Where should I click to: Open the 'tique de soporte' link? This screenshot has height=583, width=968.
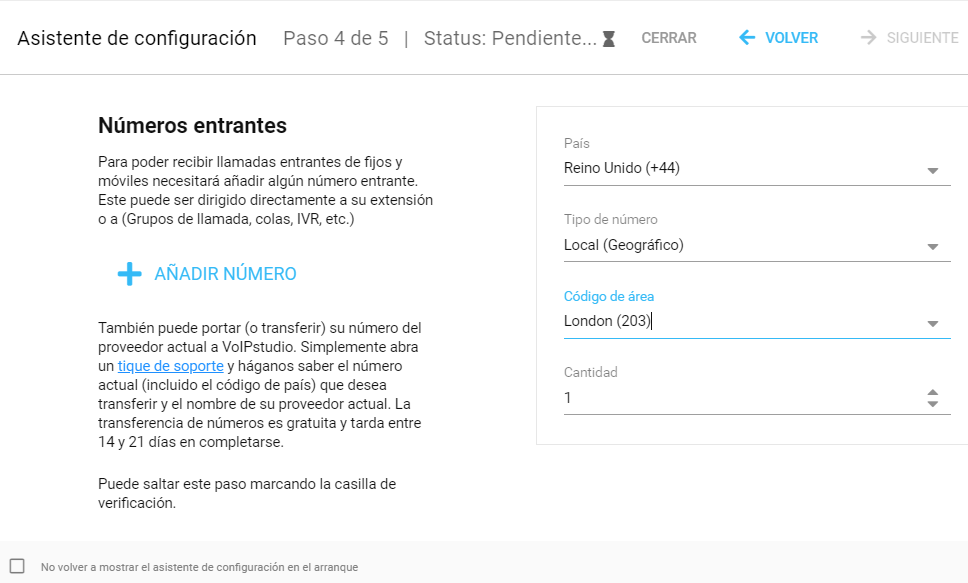164,366
